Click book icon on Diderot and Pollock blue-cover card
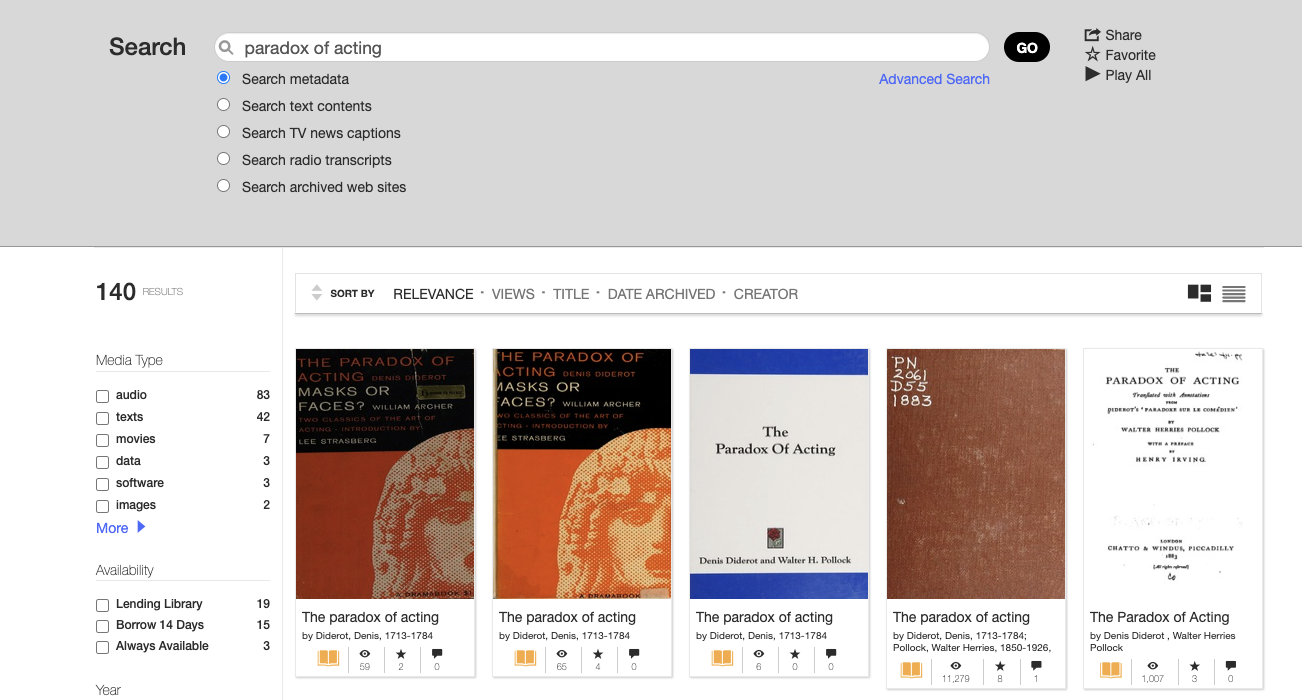The height and width of the screenshot is (700, 1302). (722, 657)
